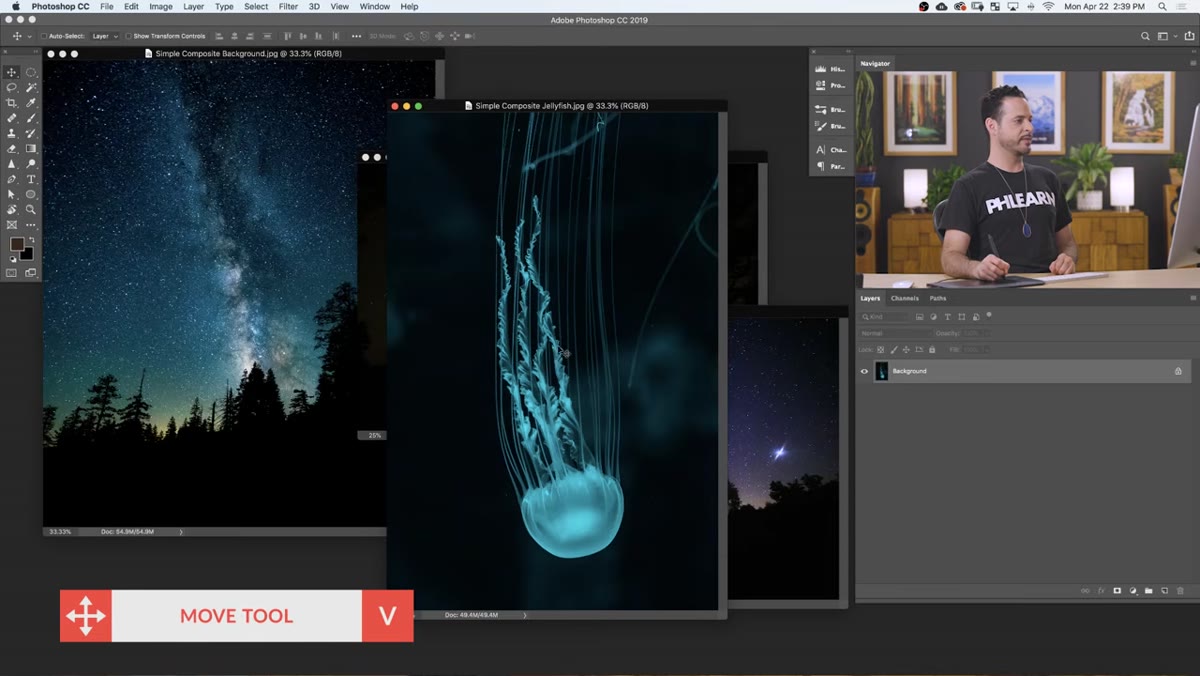Screen dimensions: 1200x676
Task: Switch to the Paths tab
Action: pos(938,298)
